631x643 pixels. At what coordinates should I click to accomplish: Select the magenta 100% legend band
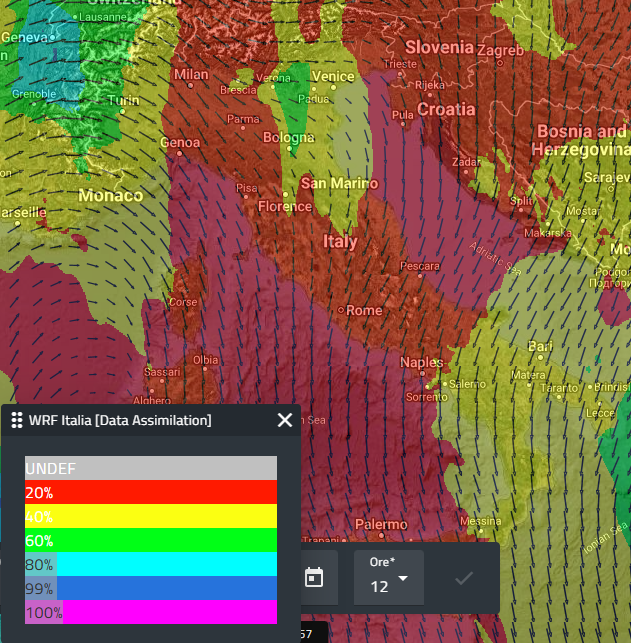(x=151, y=612)
